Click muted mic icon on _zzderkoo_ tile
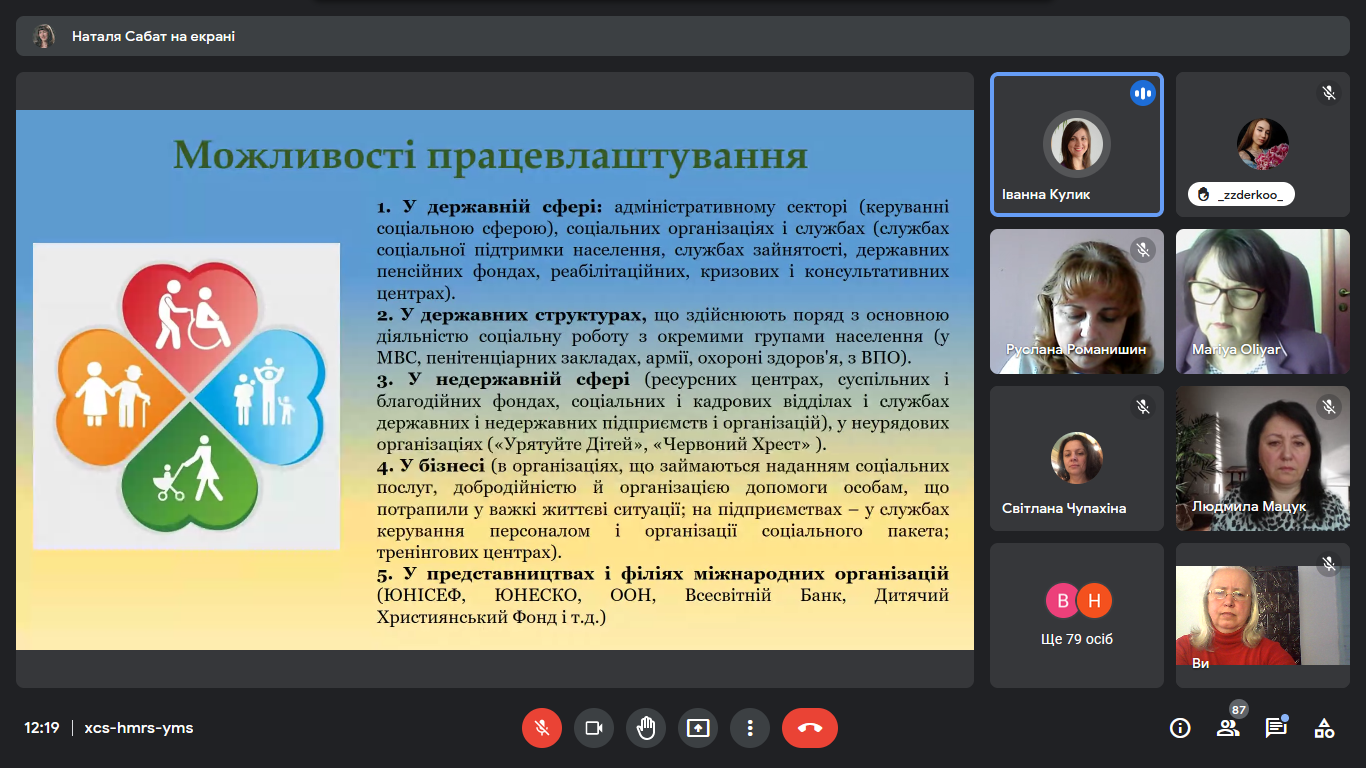Viewport: 1366px width, 768px height. tap(1328, 93)
